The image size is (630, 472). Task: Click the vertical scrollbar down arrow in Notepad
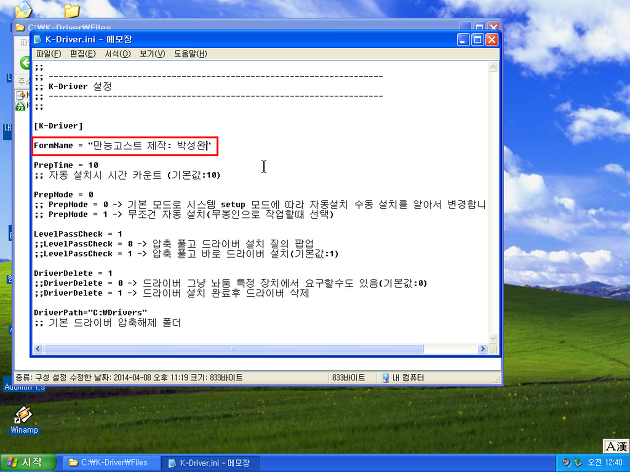[493, 339]
